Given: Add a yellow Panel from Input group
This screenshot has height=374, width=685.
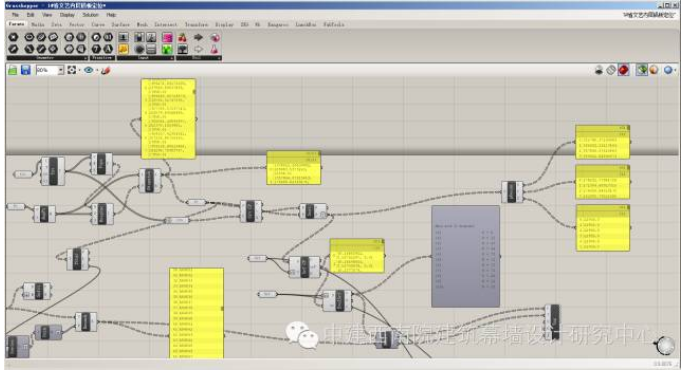Looking at the screenshot, I should [x=124, y=49].
